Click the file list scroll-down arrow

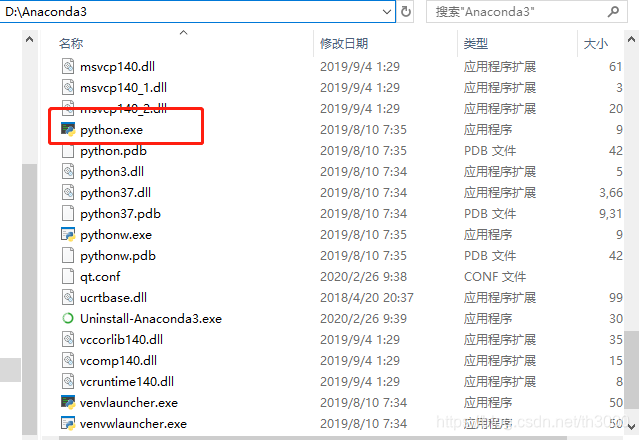pos(631,427)
